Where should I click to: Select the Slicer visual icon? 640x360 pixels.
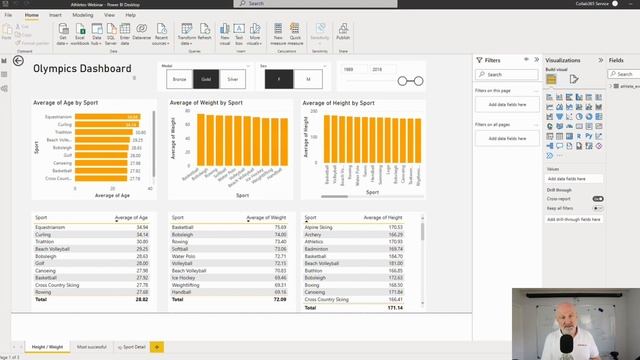pos(549,136)
